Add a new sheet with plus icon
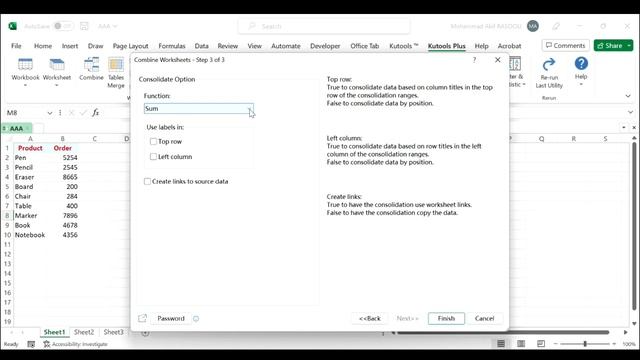Screen dimensions: 640x360 [145, 333]
